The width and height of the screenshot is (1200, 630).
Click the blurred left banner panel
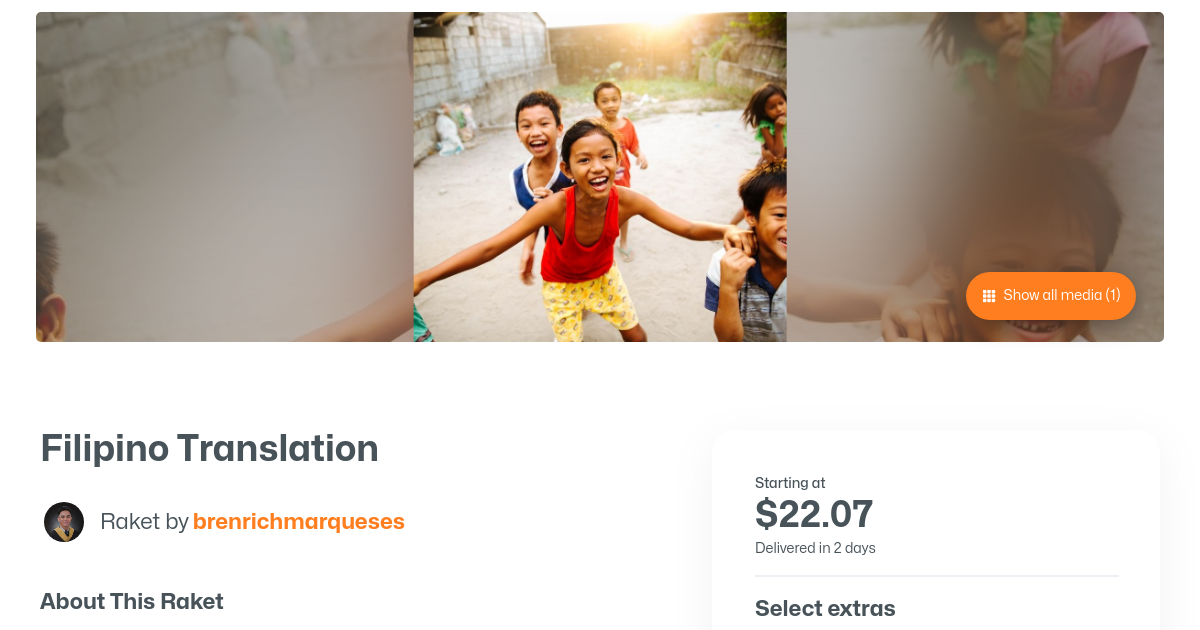[x=224, y=177]
